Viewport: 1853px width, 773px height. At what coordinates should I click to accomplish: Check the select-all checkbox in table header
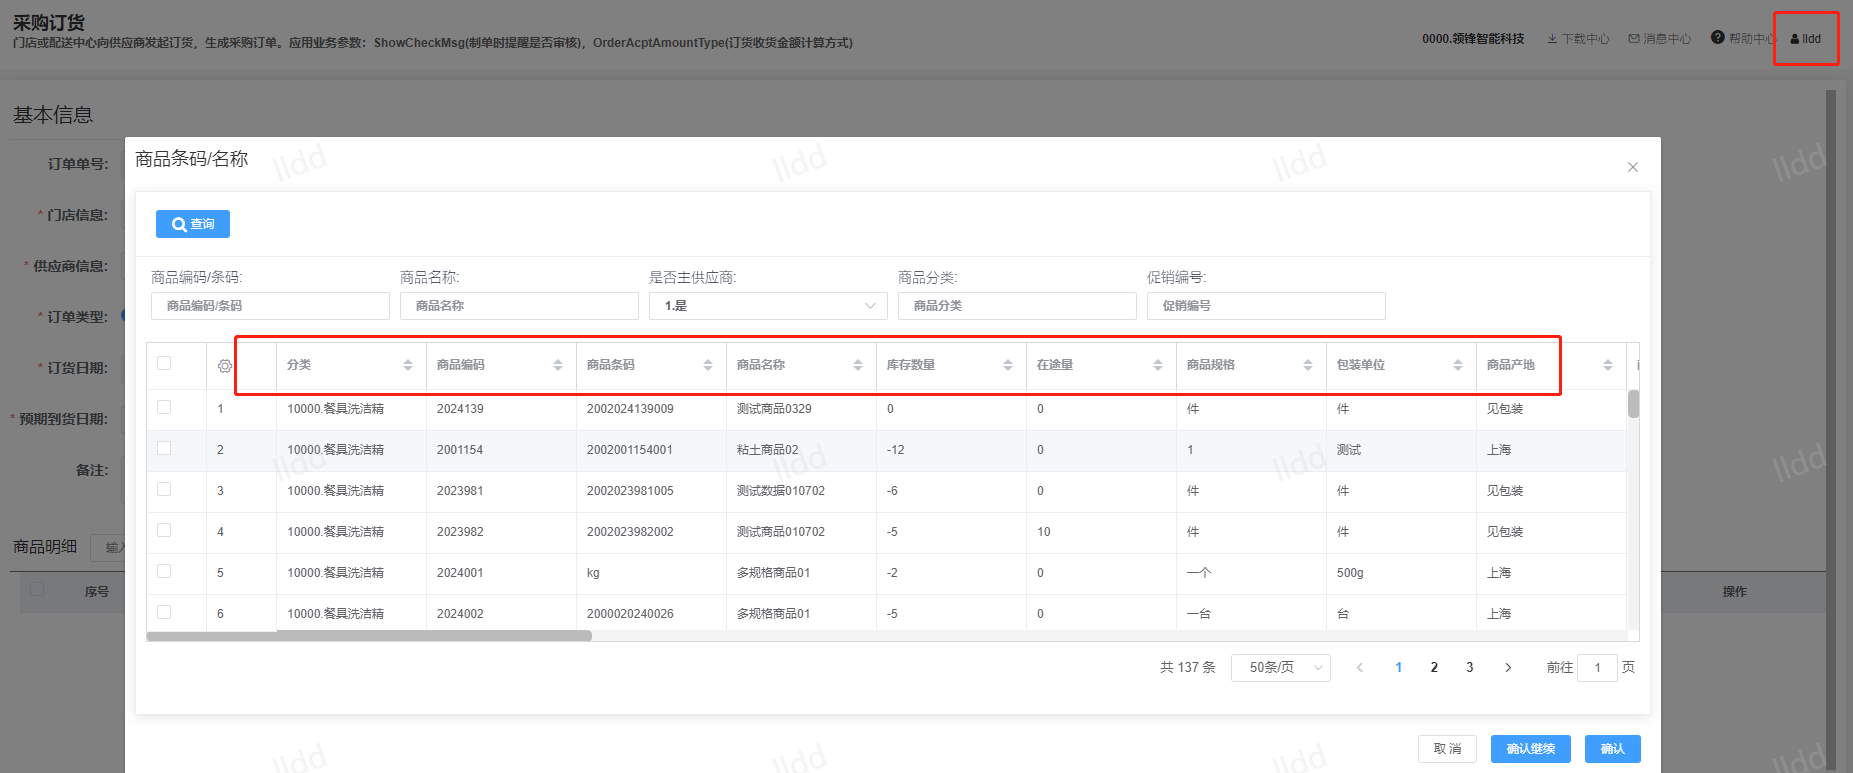click(x=164, y=363)
